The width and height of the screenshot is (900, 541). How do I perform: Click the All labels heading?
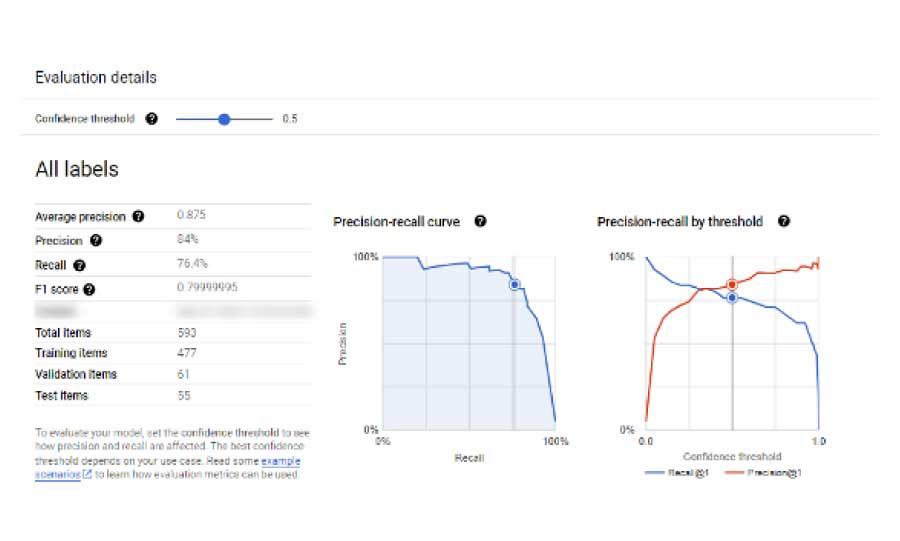click(77, 170)
